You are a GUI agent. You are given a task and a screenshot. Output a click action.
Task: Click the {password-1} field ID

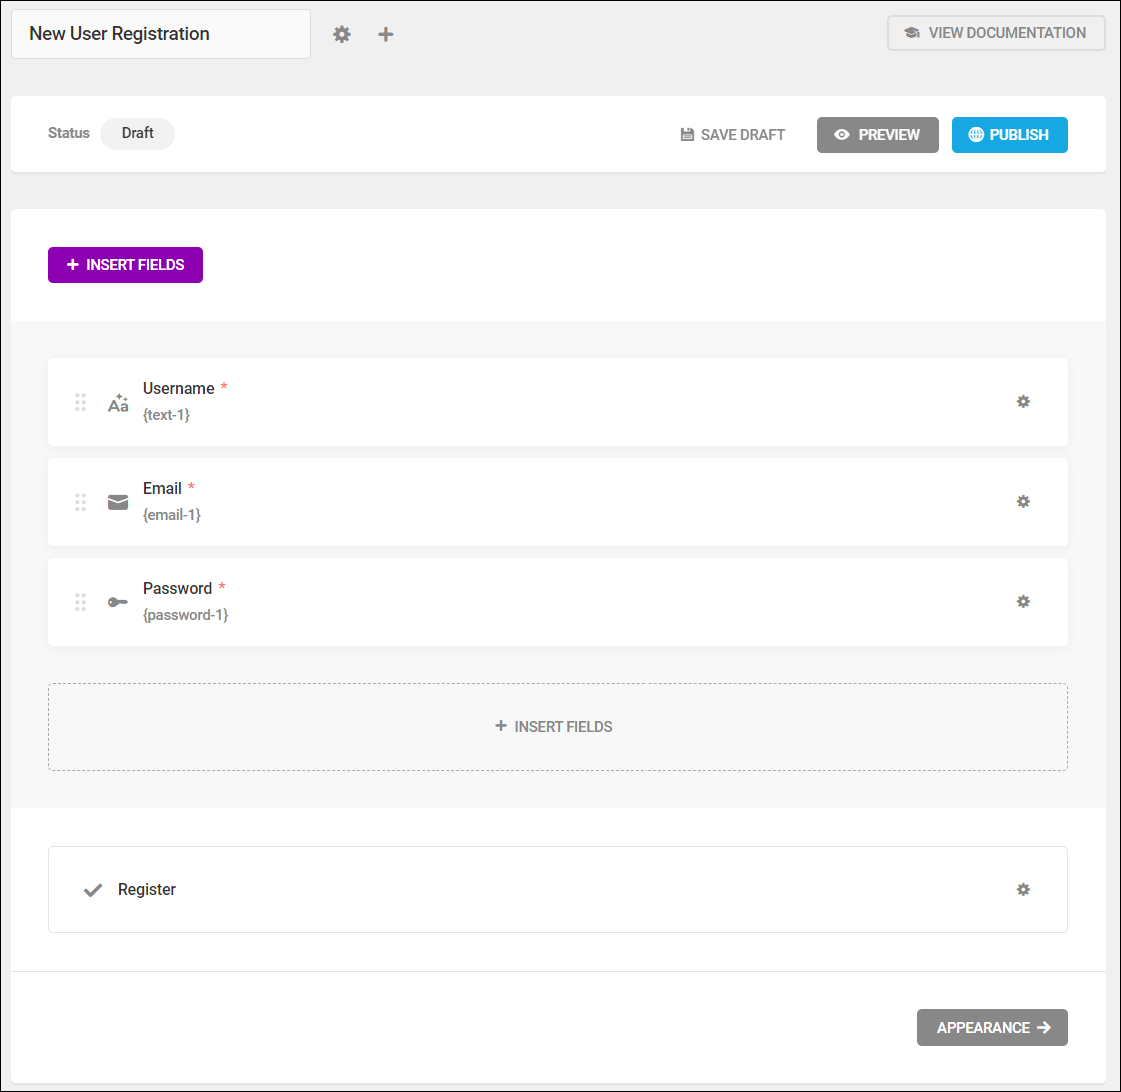point(185,615)
